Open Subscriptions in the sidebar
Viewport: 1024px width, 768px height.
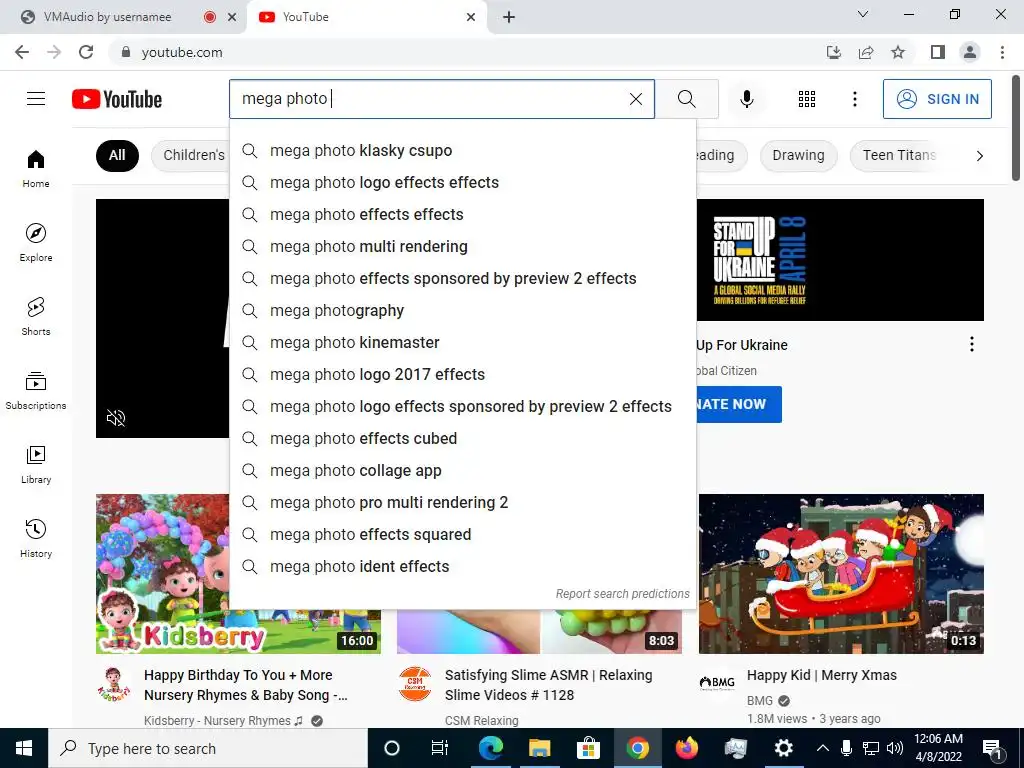click(x=36, y=390)
